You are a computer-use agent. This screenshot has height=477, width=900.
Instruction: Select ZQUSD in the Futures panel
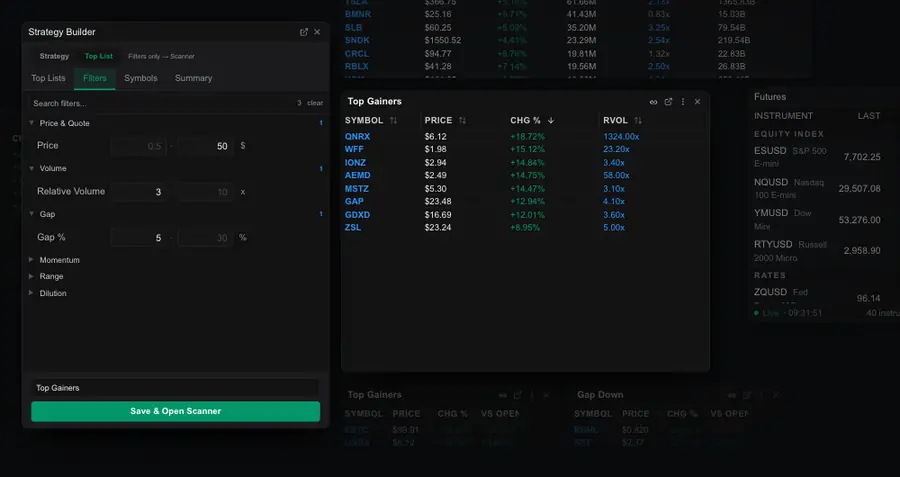(770, 292)
